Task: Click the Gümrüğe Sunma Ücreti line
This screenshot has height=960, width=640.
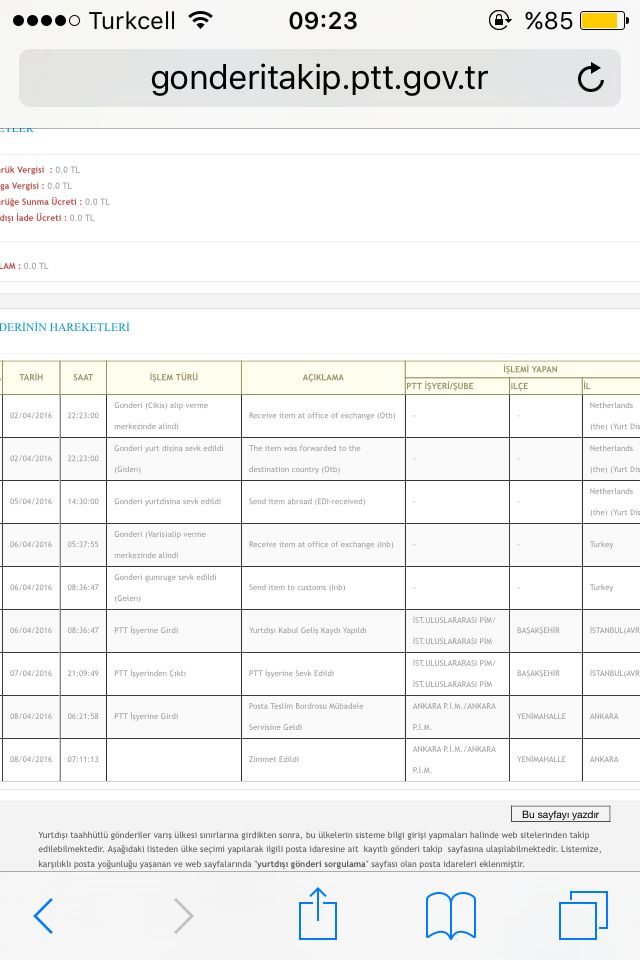Action: pos(55,202)
